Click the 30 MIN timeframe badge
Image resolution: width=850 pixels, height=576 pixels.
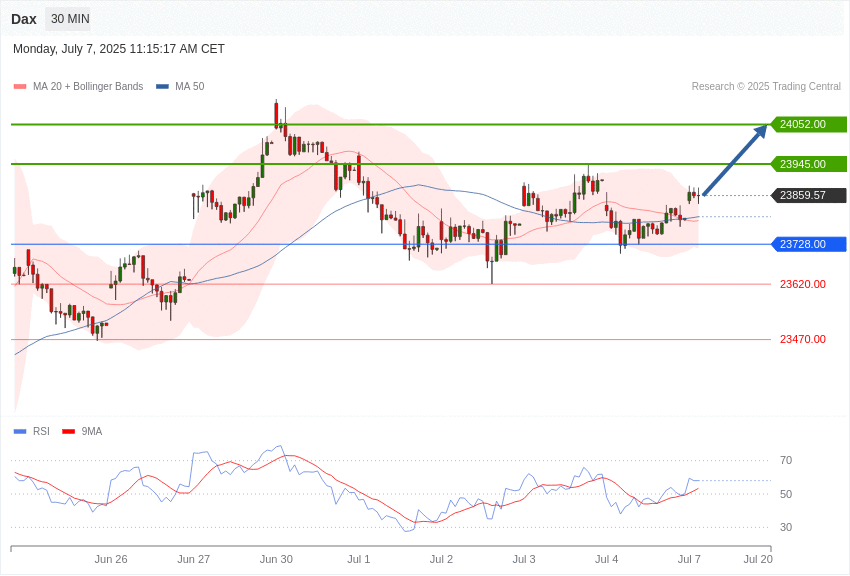70,19
